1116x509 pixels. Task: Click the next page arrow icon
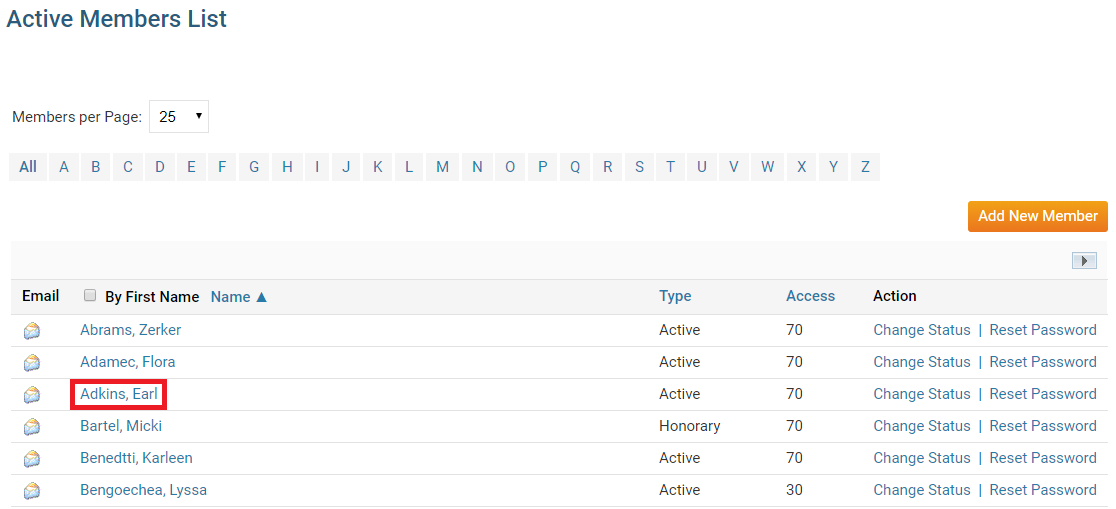[1084, 260]
